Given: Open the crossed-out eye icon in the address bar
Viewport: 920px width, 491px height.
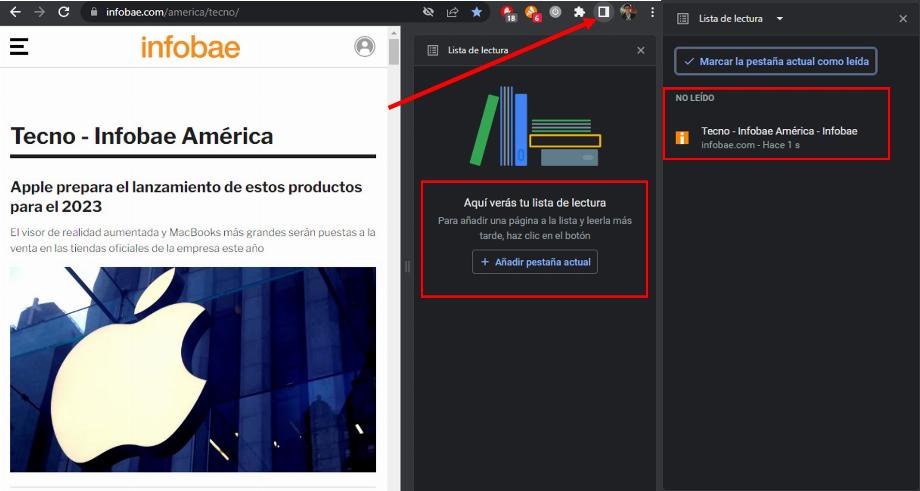Looking at the screenshot, I should tap(428, 12).
